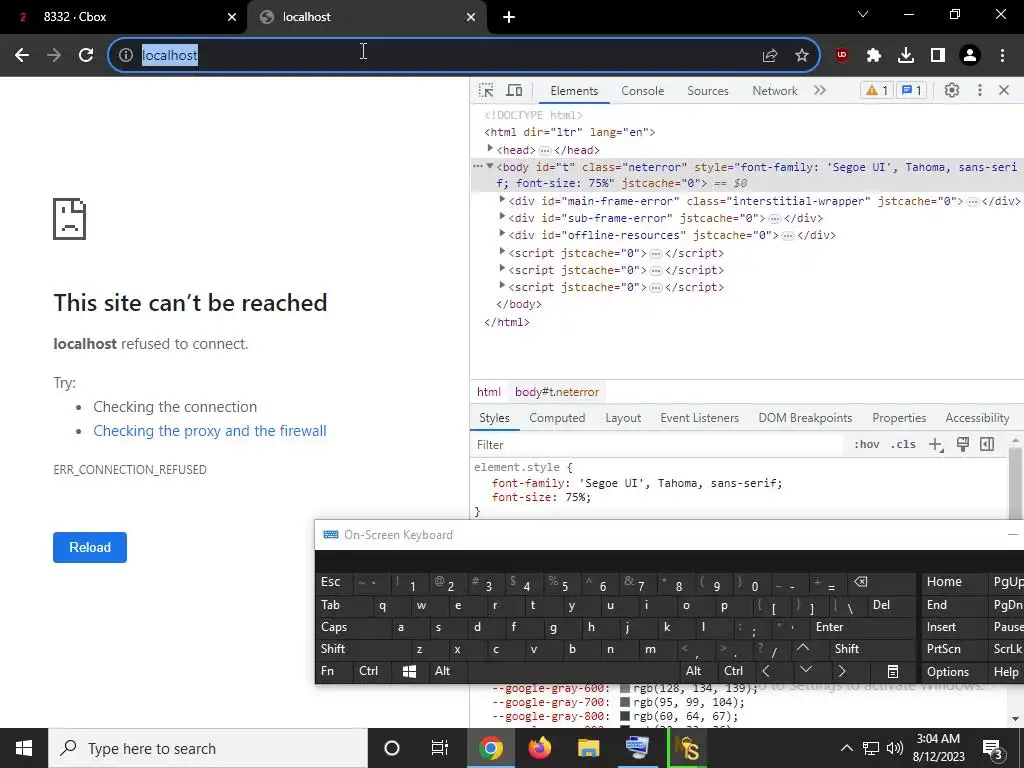
Task: Bookmark this page with the star icon
Action: pos(802,55)
